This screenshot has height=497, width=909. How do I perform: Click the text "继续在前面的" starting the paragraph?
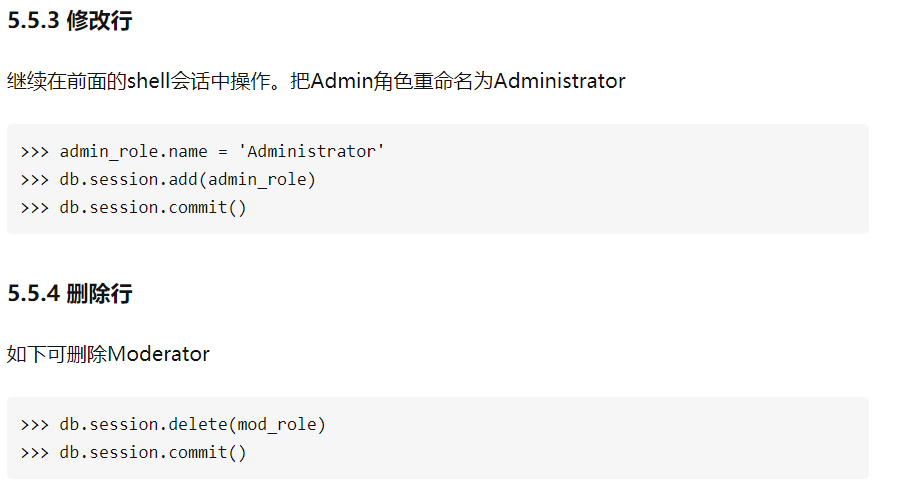(x=66, y=81)
